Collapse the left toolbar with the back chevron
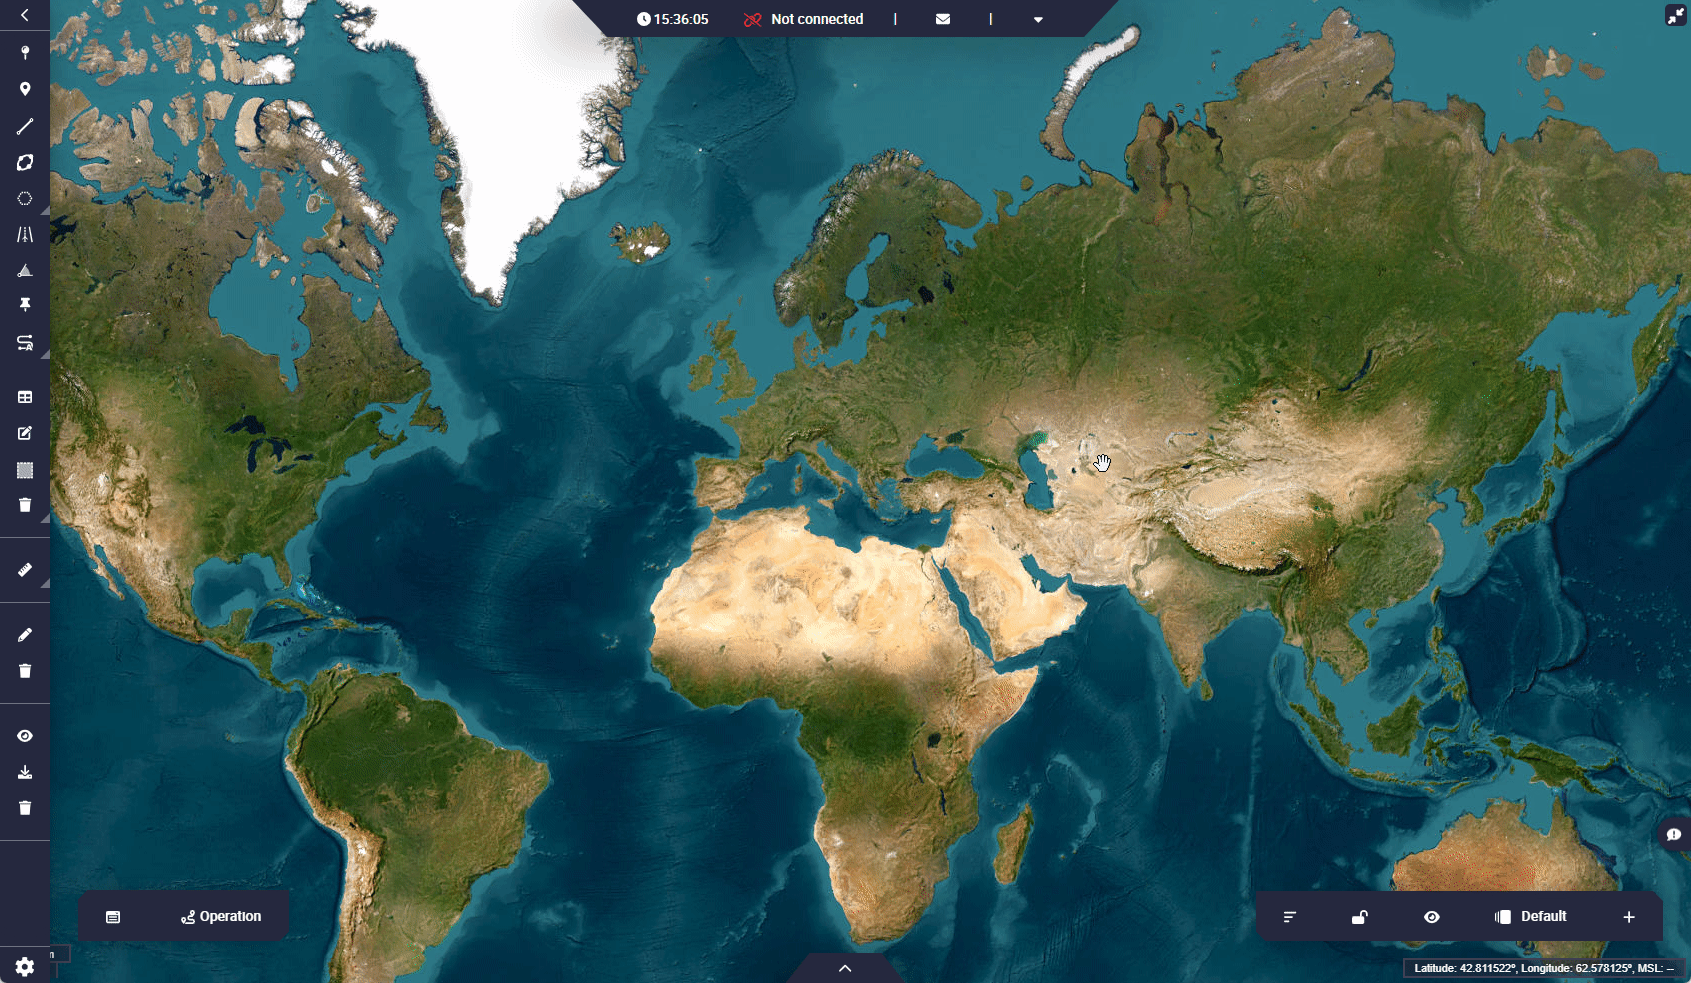 [x=25, y=15]
